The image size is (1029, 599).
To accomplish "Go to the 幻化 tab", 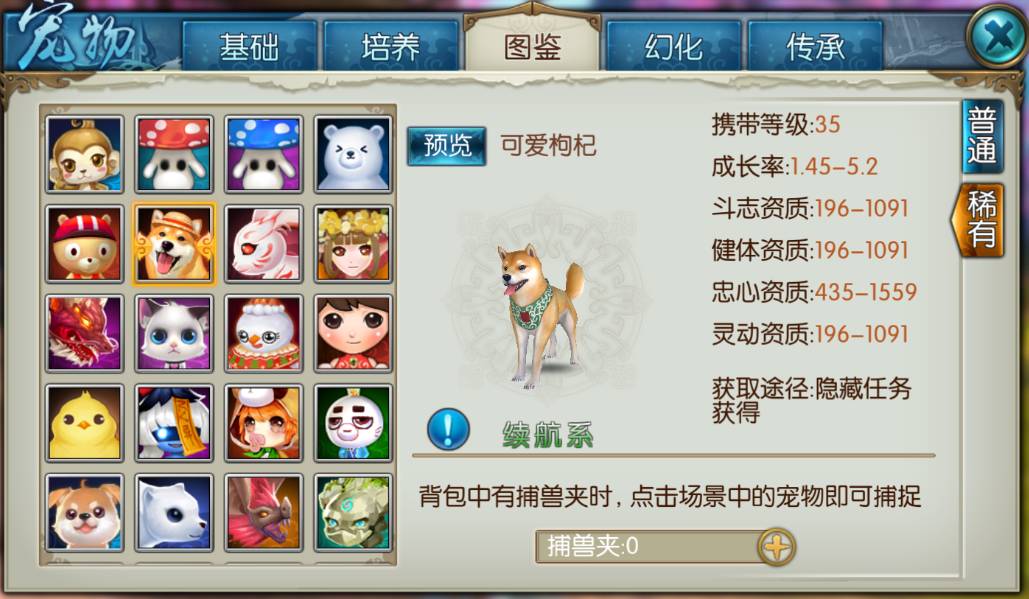I will click(x=673, y=46).
